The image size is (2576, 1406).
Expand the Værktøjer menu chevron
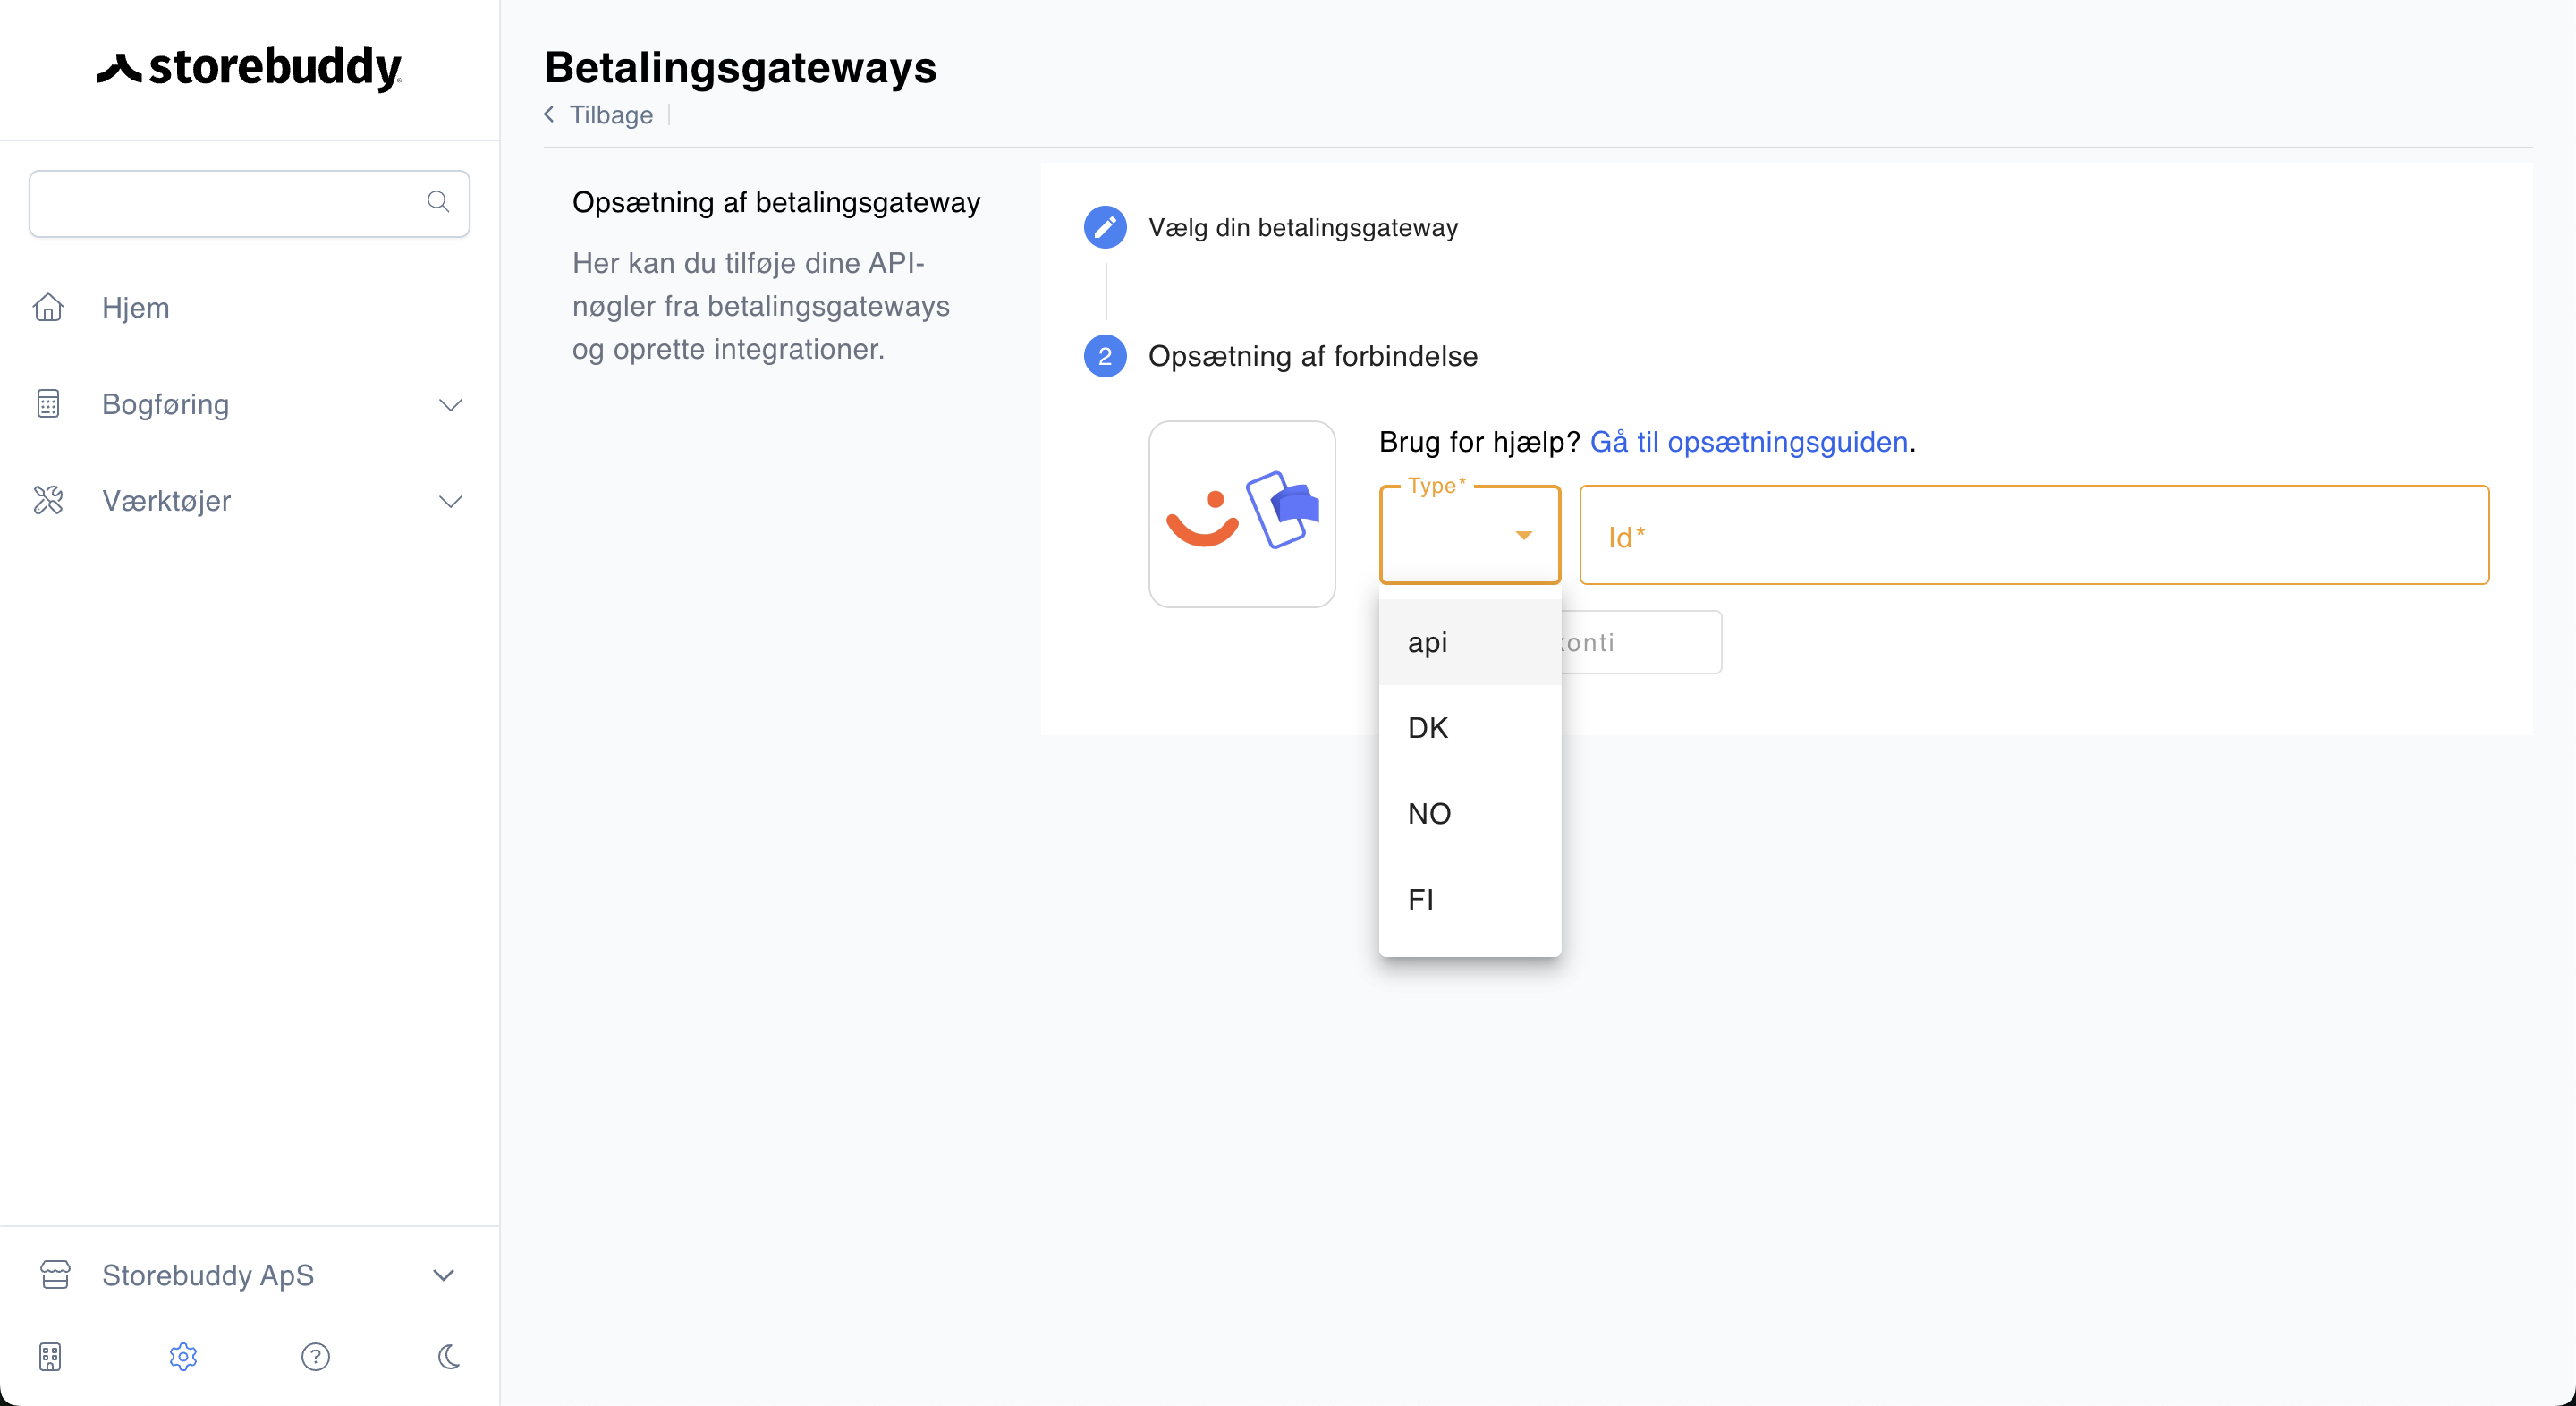coord(451,501)
